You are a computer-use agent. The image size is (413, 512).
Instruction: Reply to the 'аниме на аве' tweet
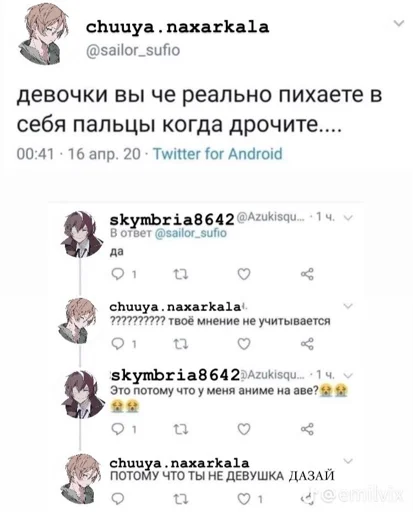117,429
